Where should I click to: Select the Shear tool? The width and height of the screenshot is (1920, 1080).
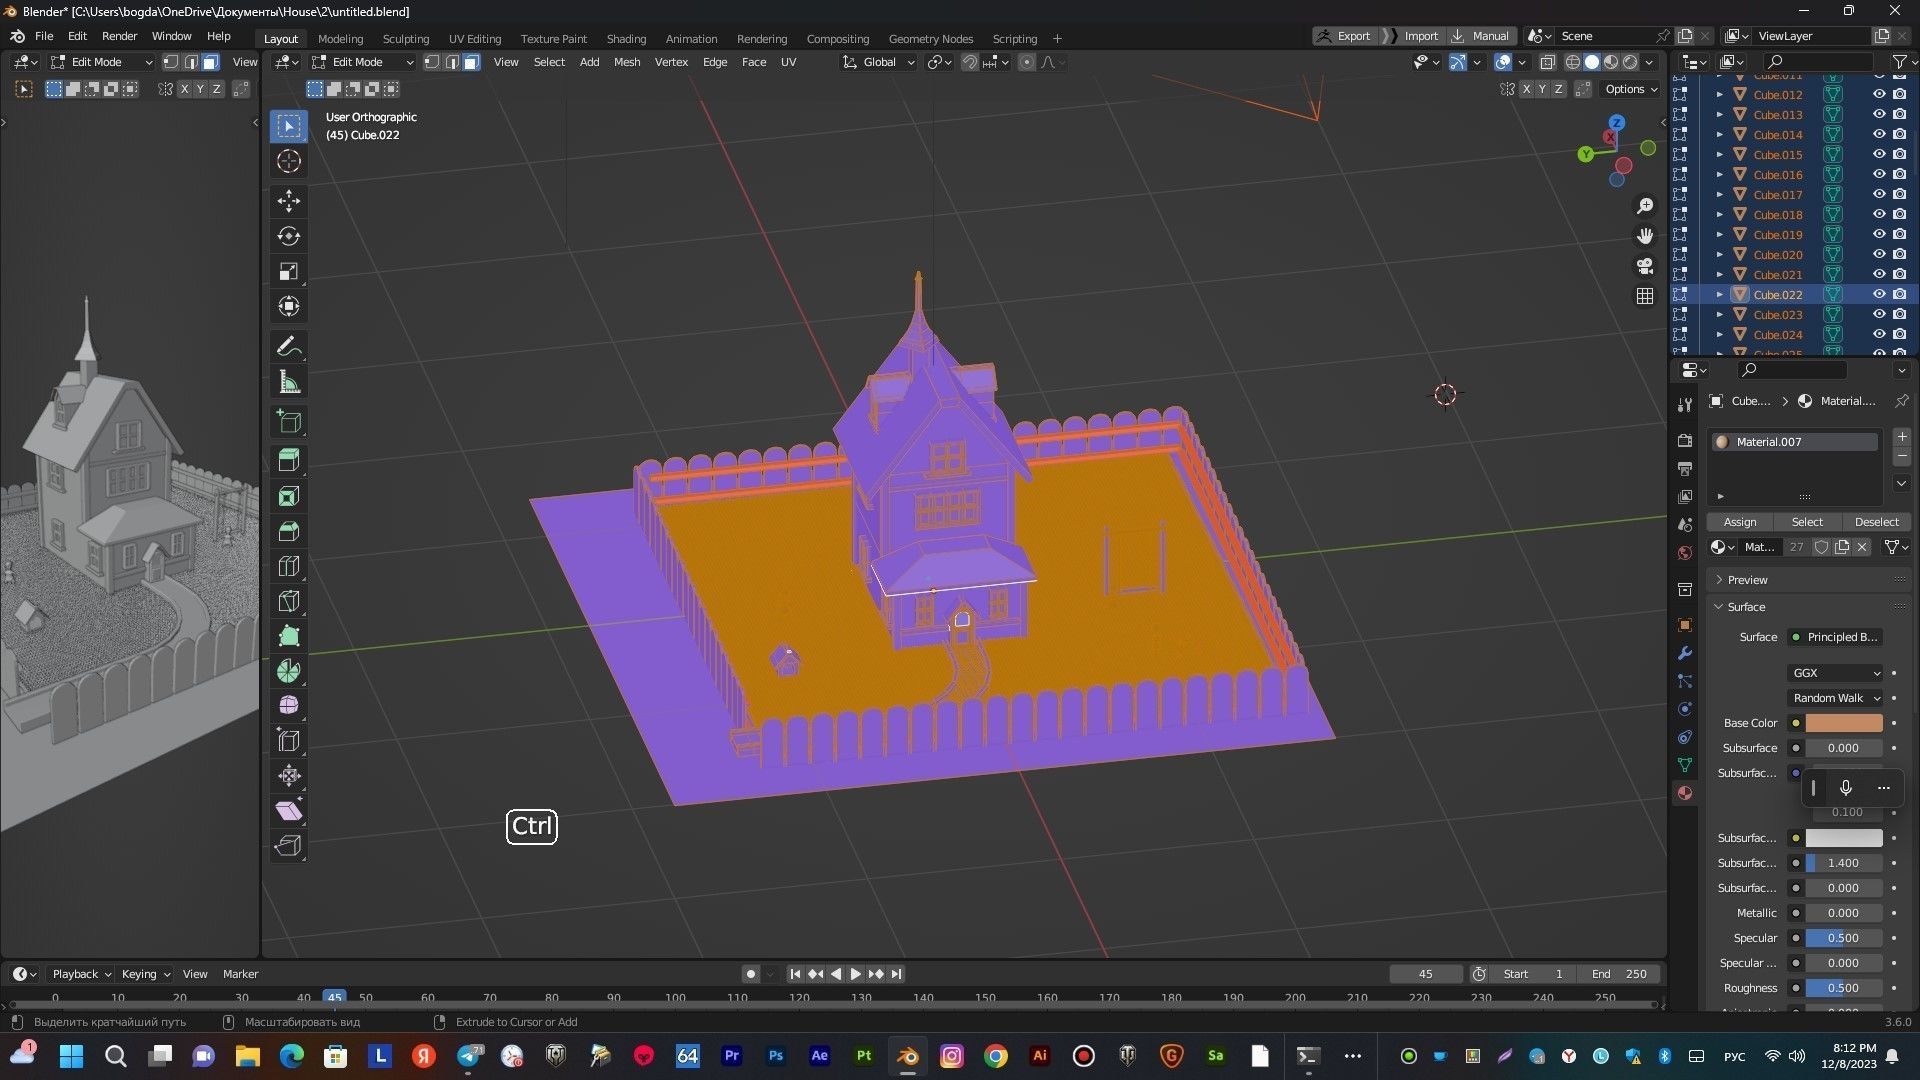(289, 810)
